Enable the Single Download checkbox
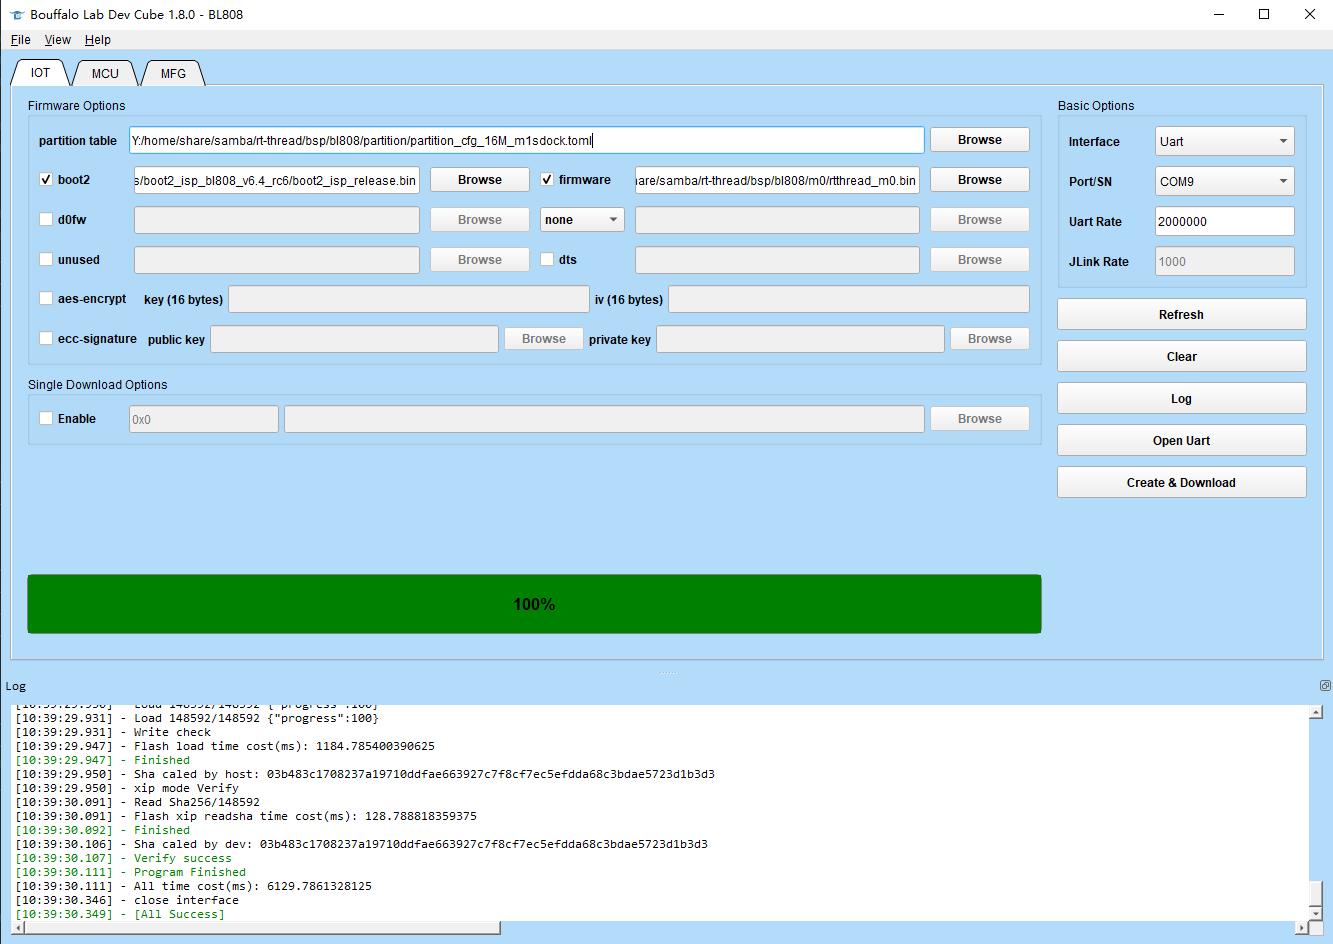The height and width of the screenshot is (944, 1333). [x=46, y=419]
